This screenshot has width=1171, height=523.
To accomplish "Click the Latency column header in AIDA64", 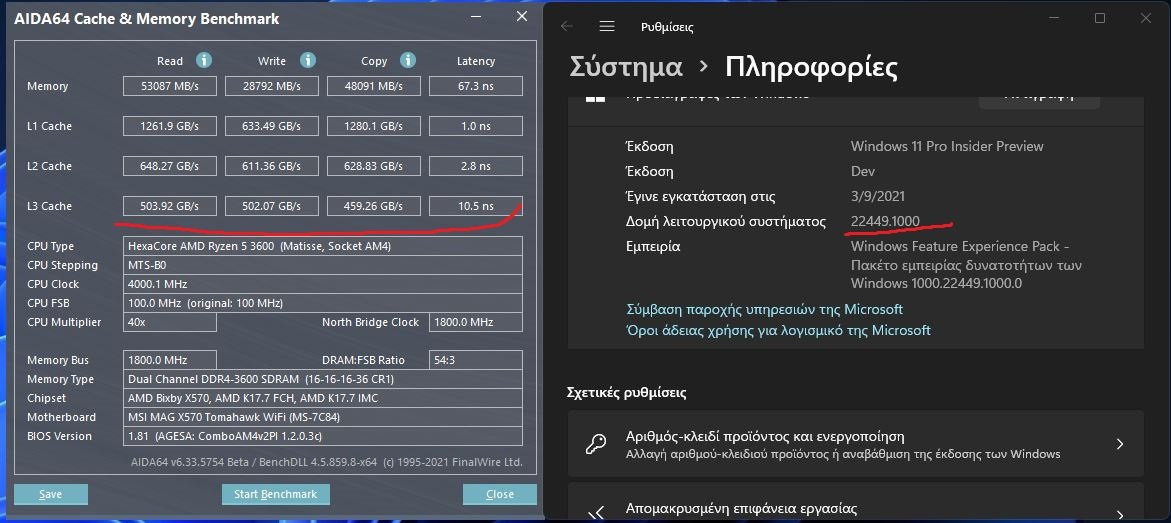I will tap(476, 61).
